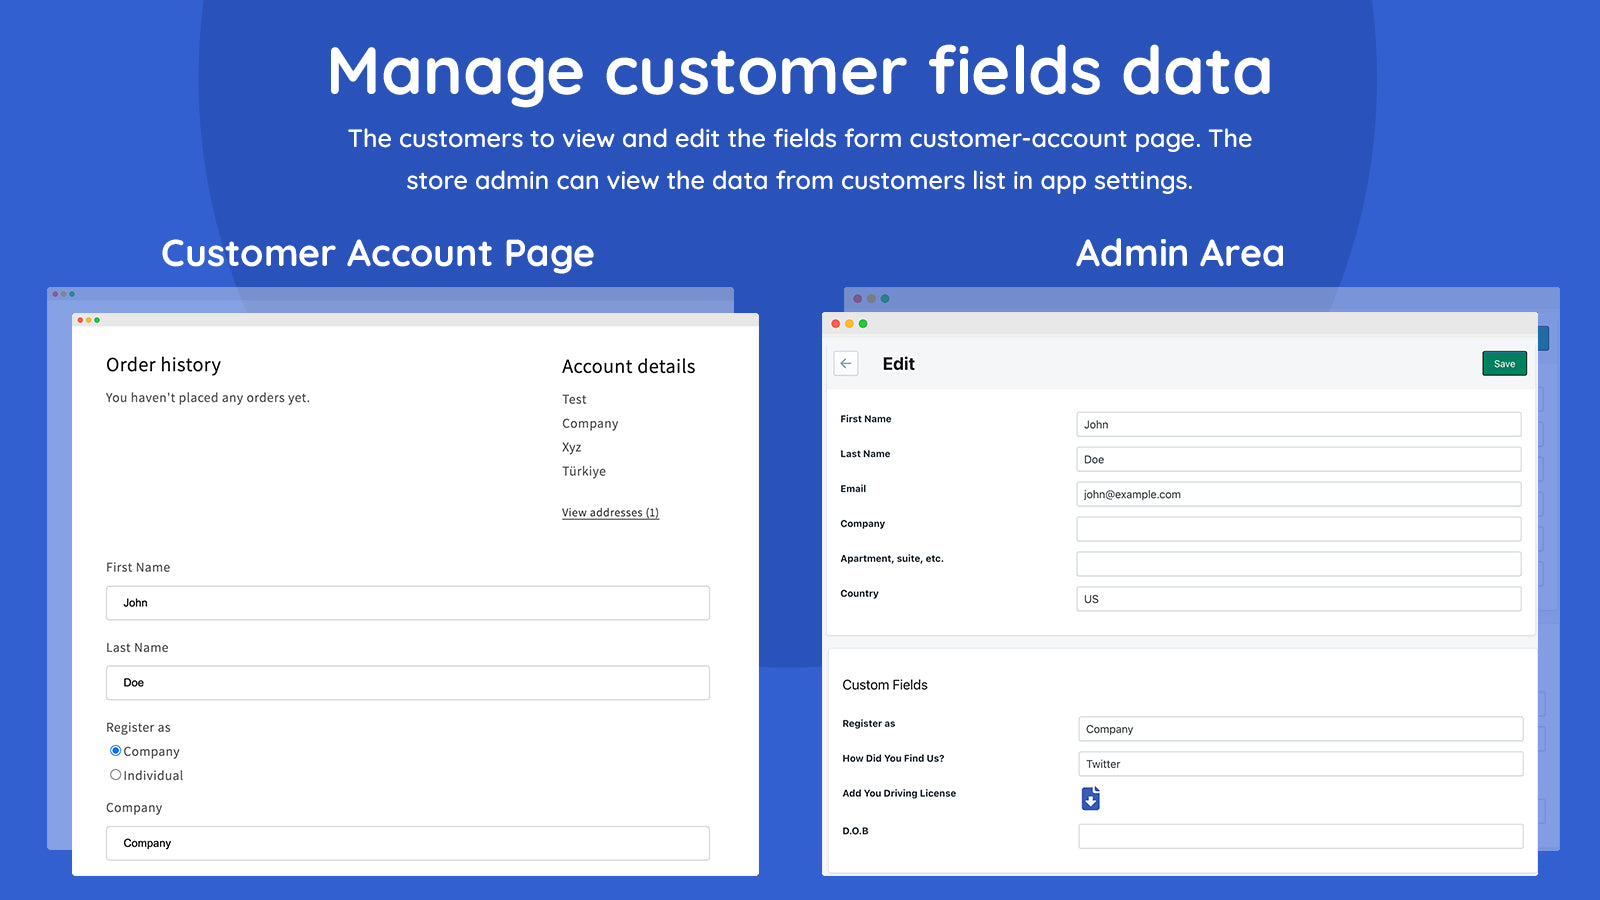
Task: Click the Custom Fields heading
Action: 885,685
